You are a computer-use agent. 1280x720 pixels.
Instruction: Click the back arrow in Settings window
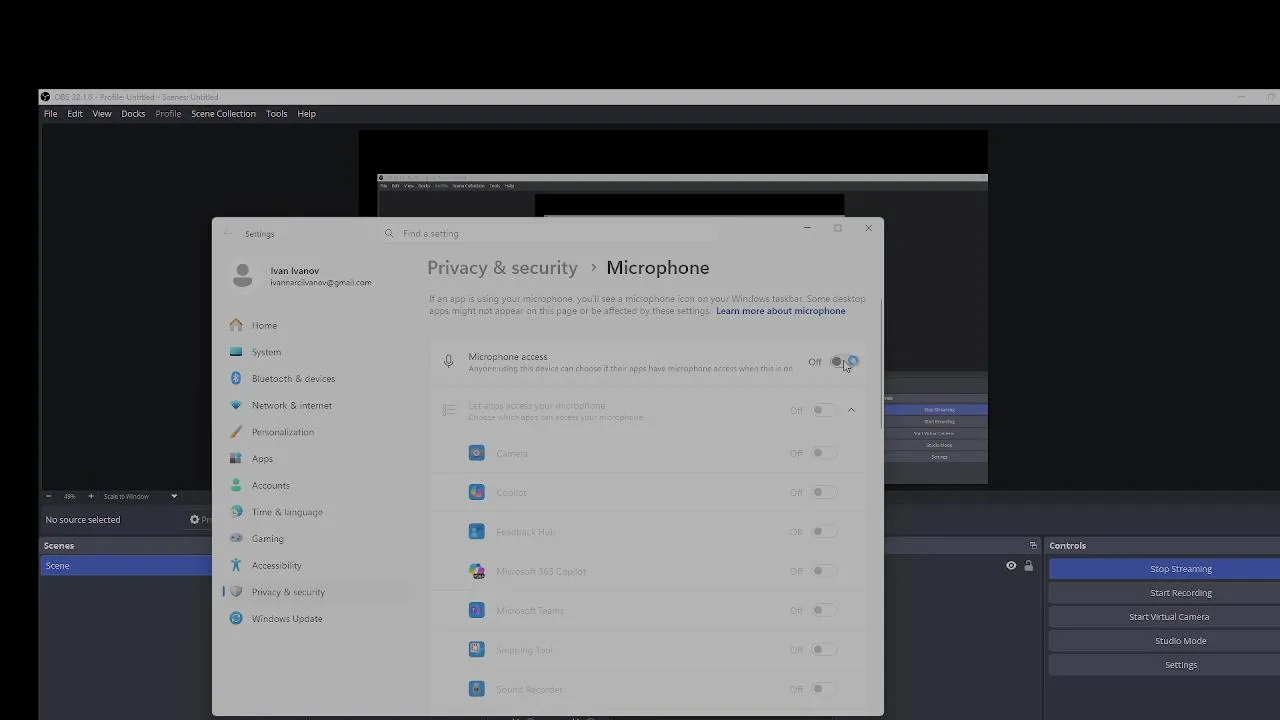coord(227,233)
